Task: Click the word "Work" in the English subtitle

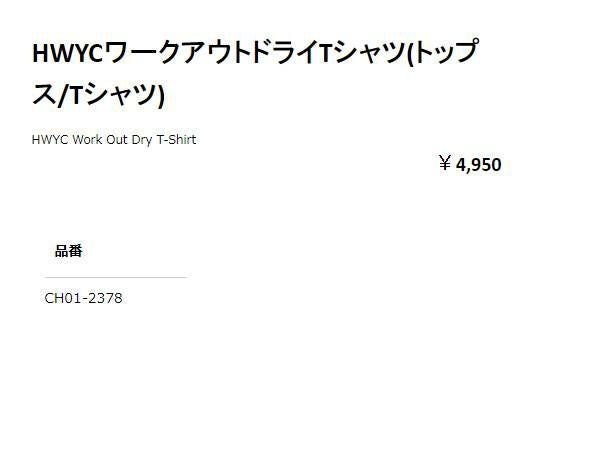Action: 88,140
